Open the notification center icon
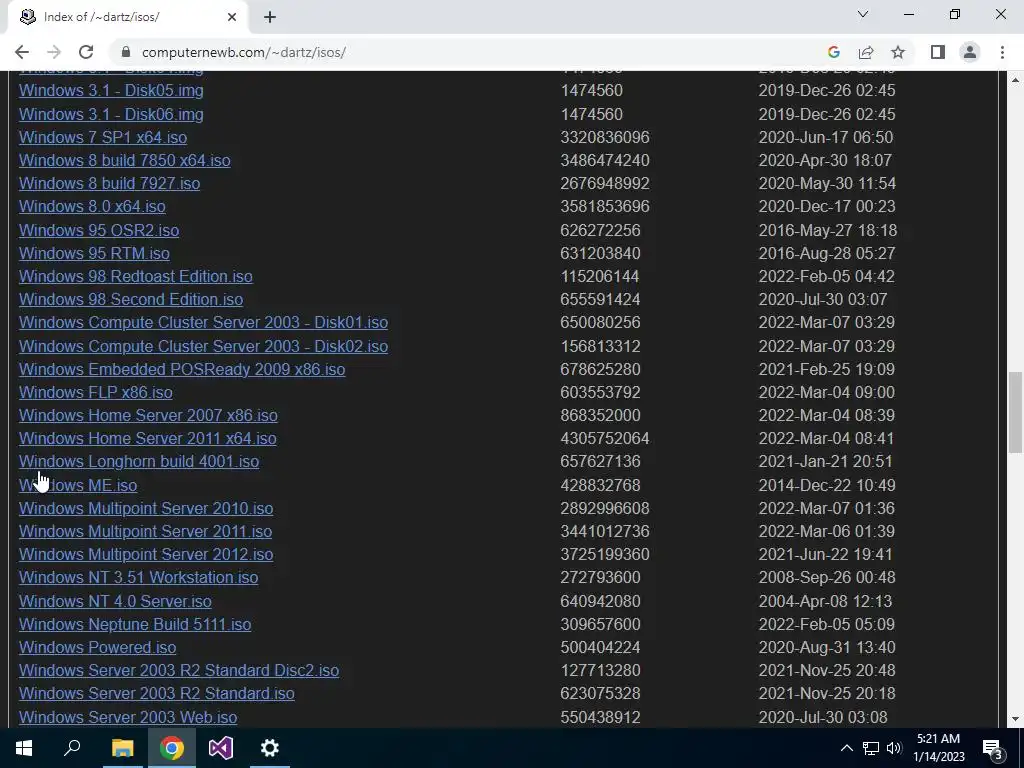This screenshot has width=1024, height=768. pos(993,748)
